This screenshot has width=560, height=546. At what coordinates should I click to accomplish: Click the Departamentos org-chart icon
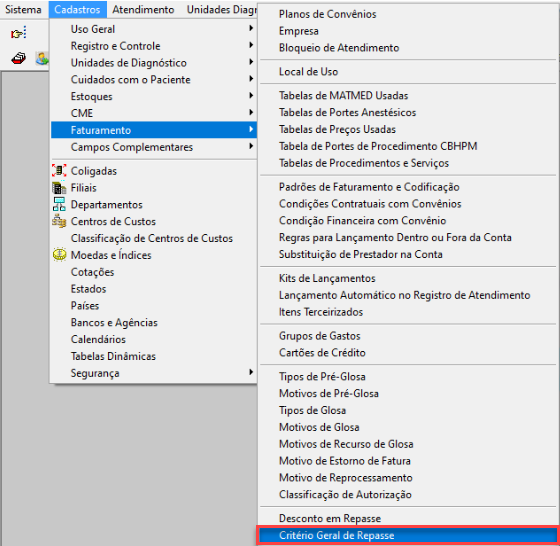pyautogui.click(x=59, y=204)
